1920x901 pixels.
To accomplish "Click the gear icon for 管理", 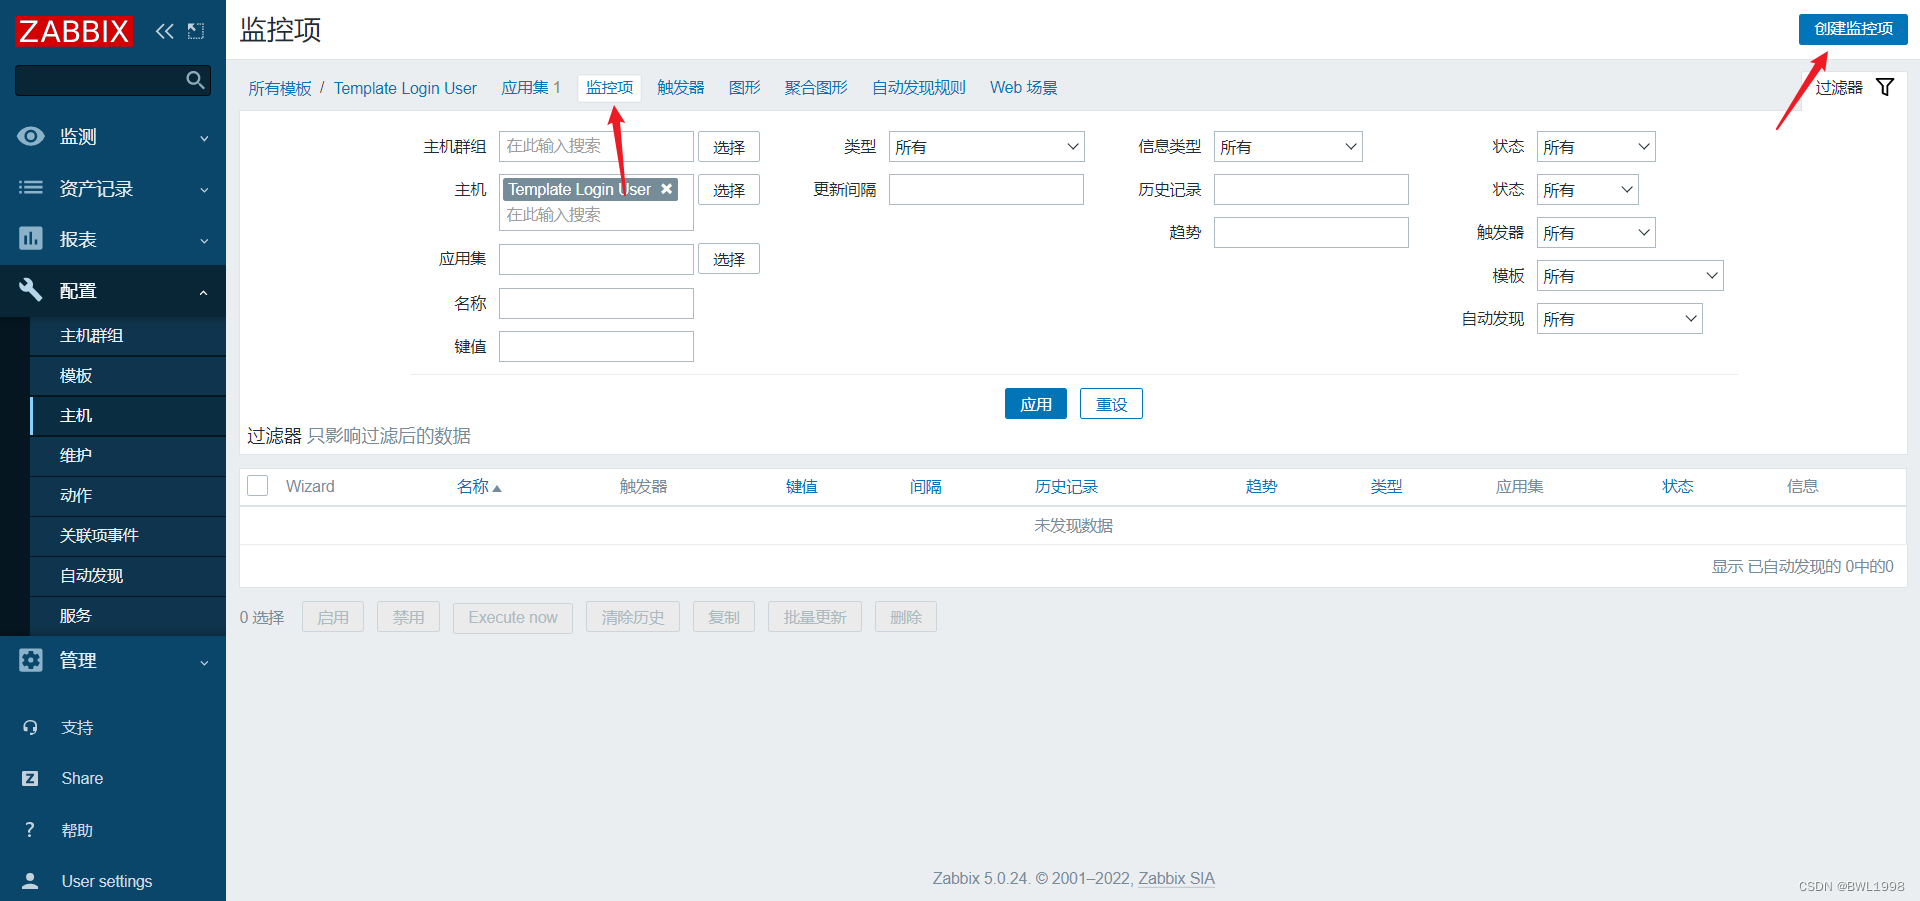I will [31, 660].
